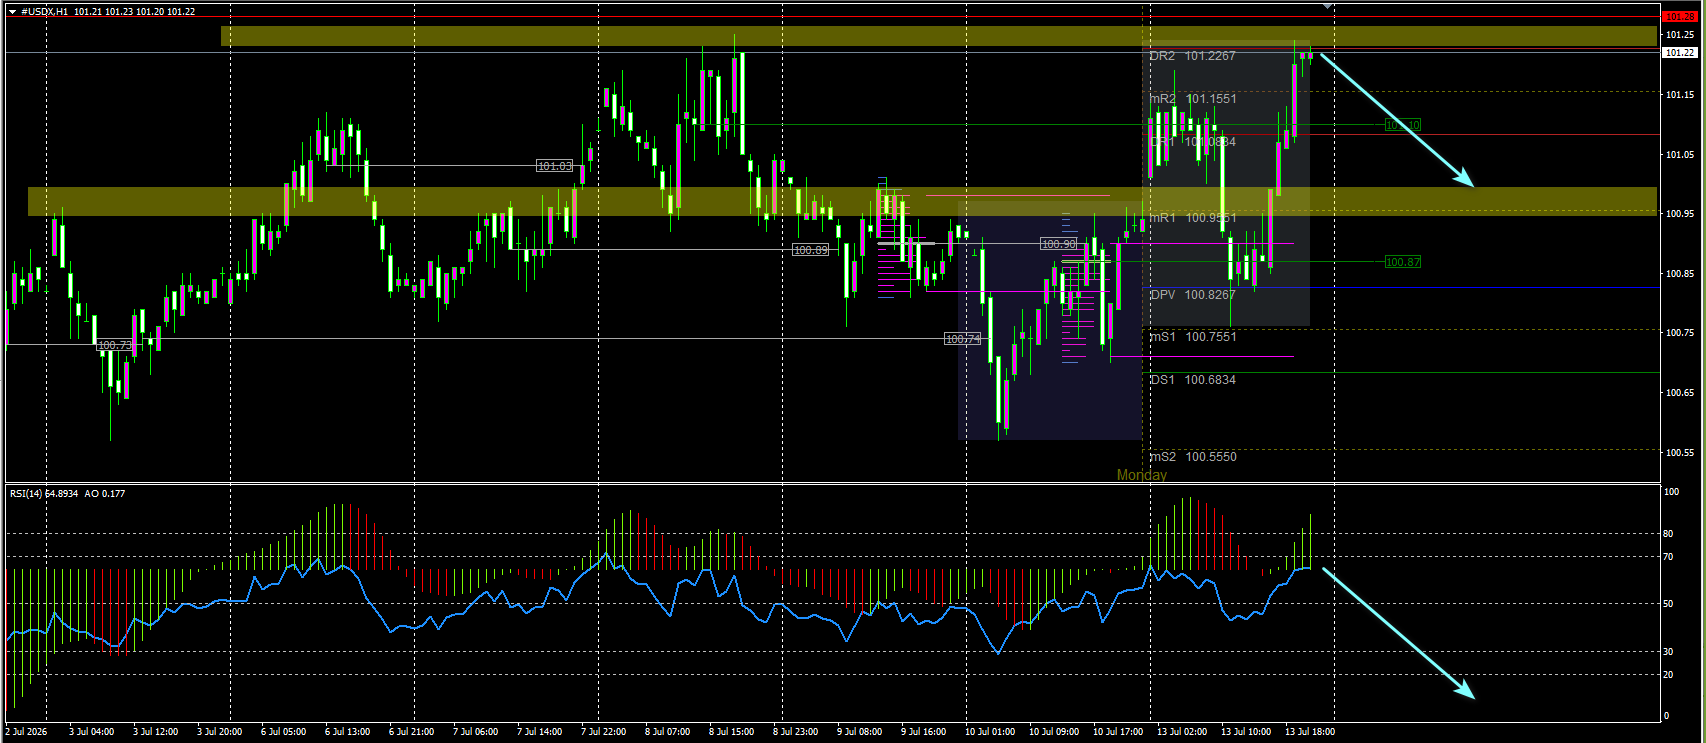This screenshot has width=1706, height=743.
Task: Click the 8 Jul 15:00 time axis label
Action: pos(731,732)
